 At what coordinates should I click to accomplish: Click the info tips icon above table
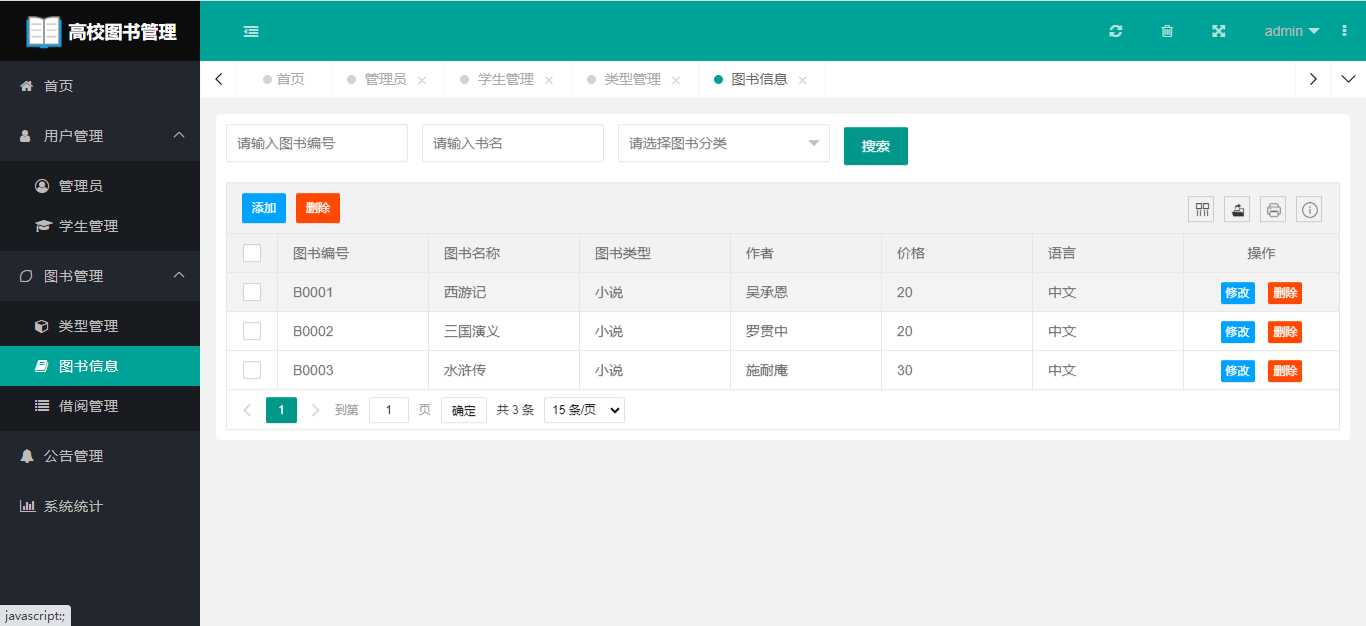pos(1309,209)
